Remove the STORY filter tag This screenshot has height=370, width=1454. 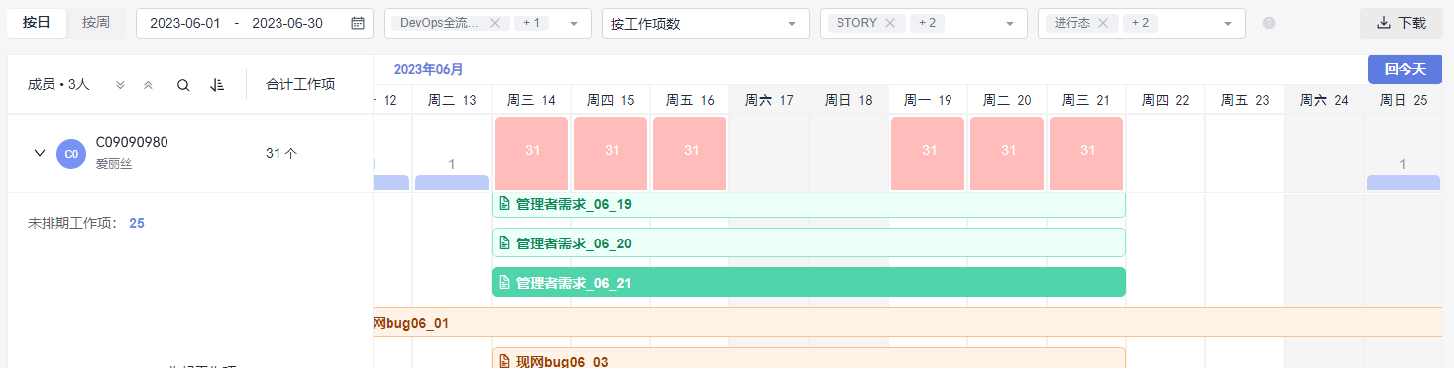[x=890, y=23]
